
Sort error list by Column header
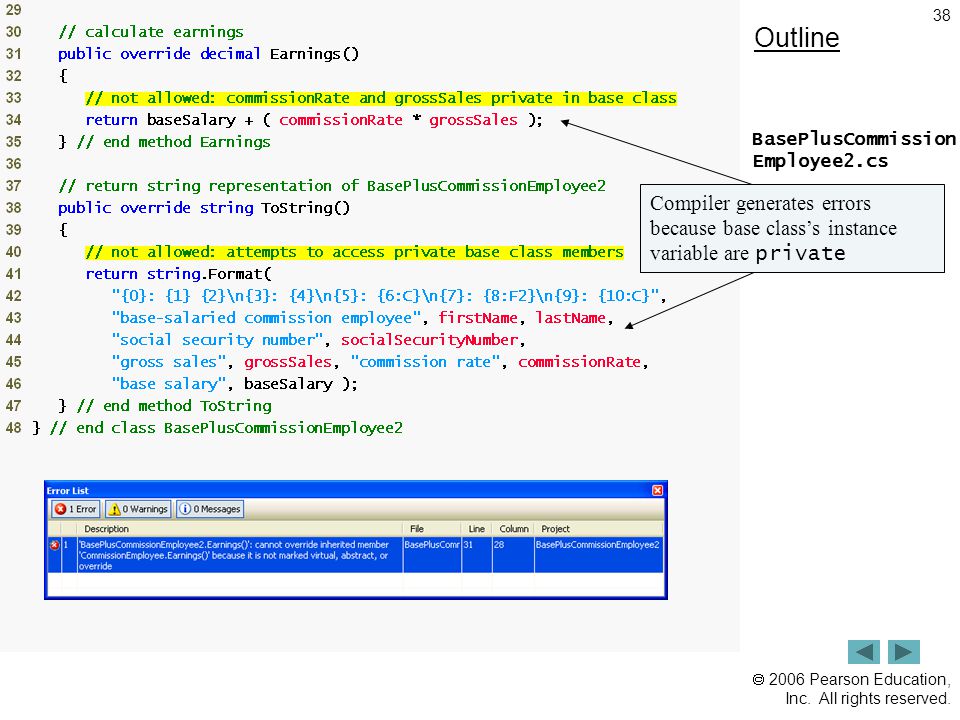click(x=514, y=528)
